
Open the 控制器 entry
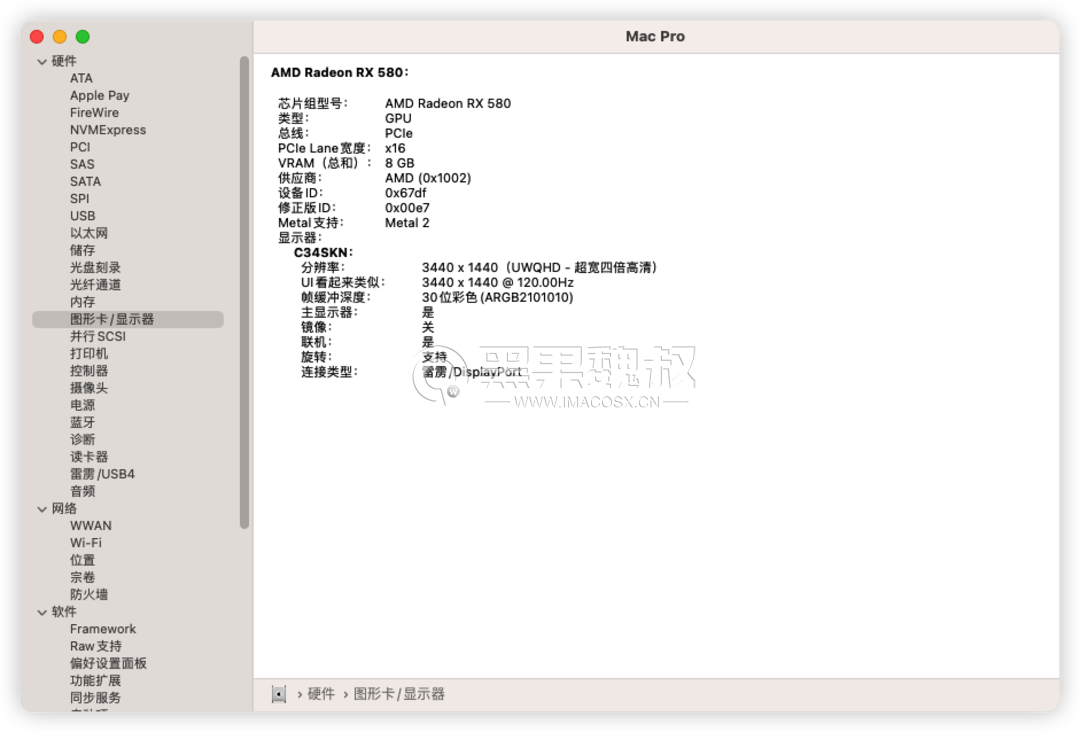pyautogui.click(x=89, y=371)
